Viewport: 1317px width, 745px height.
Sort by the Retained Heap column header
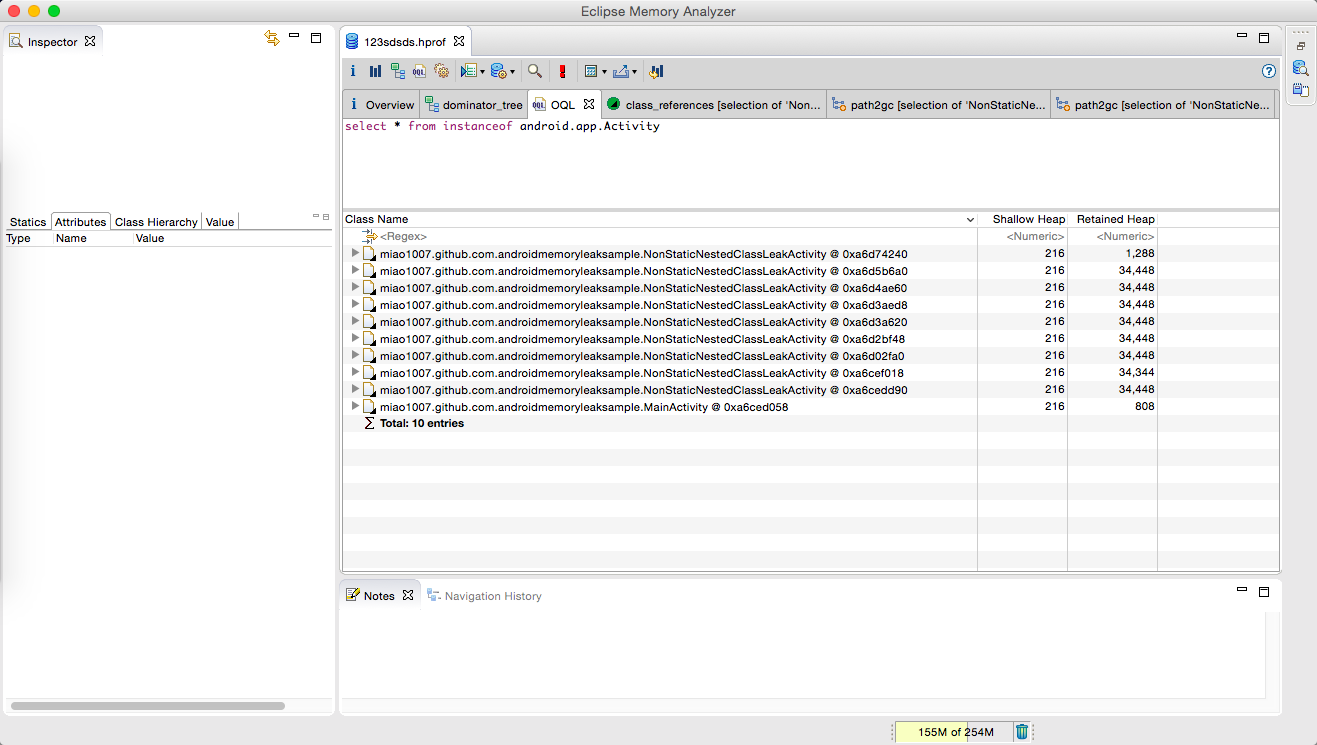[1115, 219]
